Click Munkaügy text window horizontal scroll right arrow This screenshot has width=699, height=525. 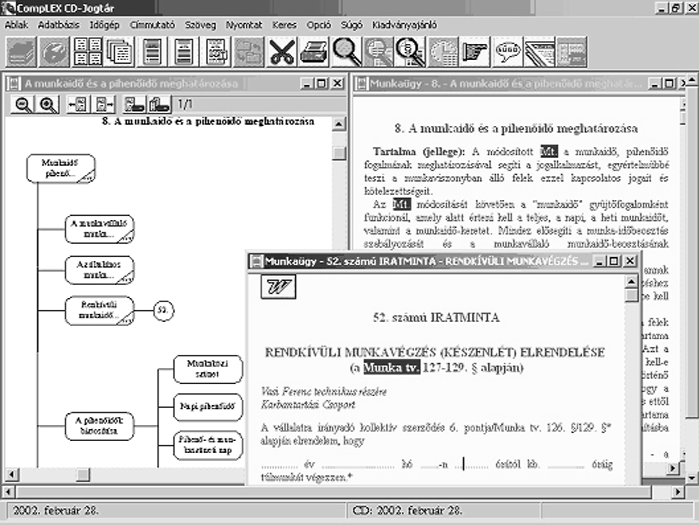(x=673, y=468)
